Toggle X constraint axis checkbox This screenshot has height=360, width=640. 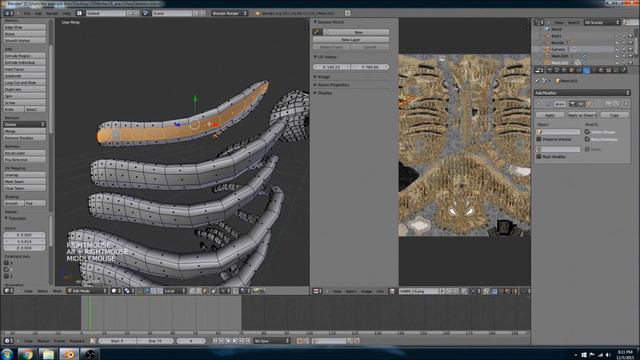click(x=6, y=263)
